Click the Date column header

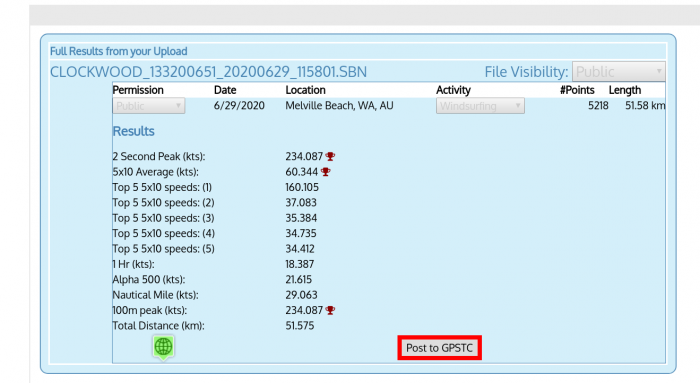tap(225, 90)
